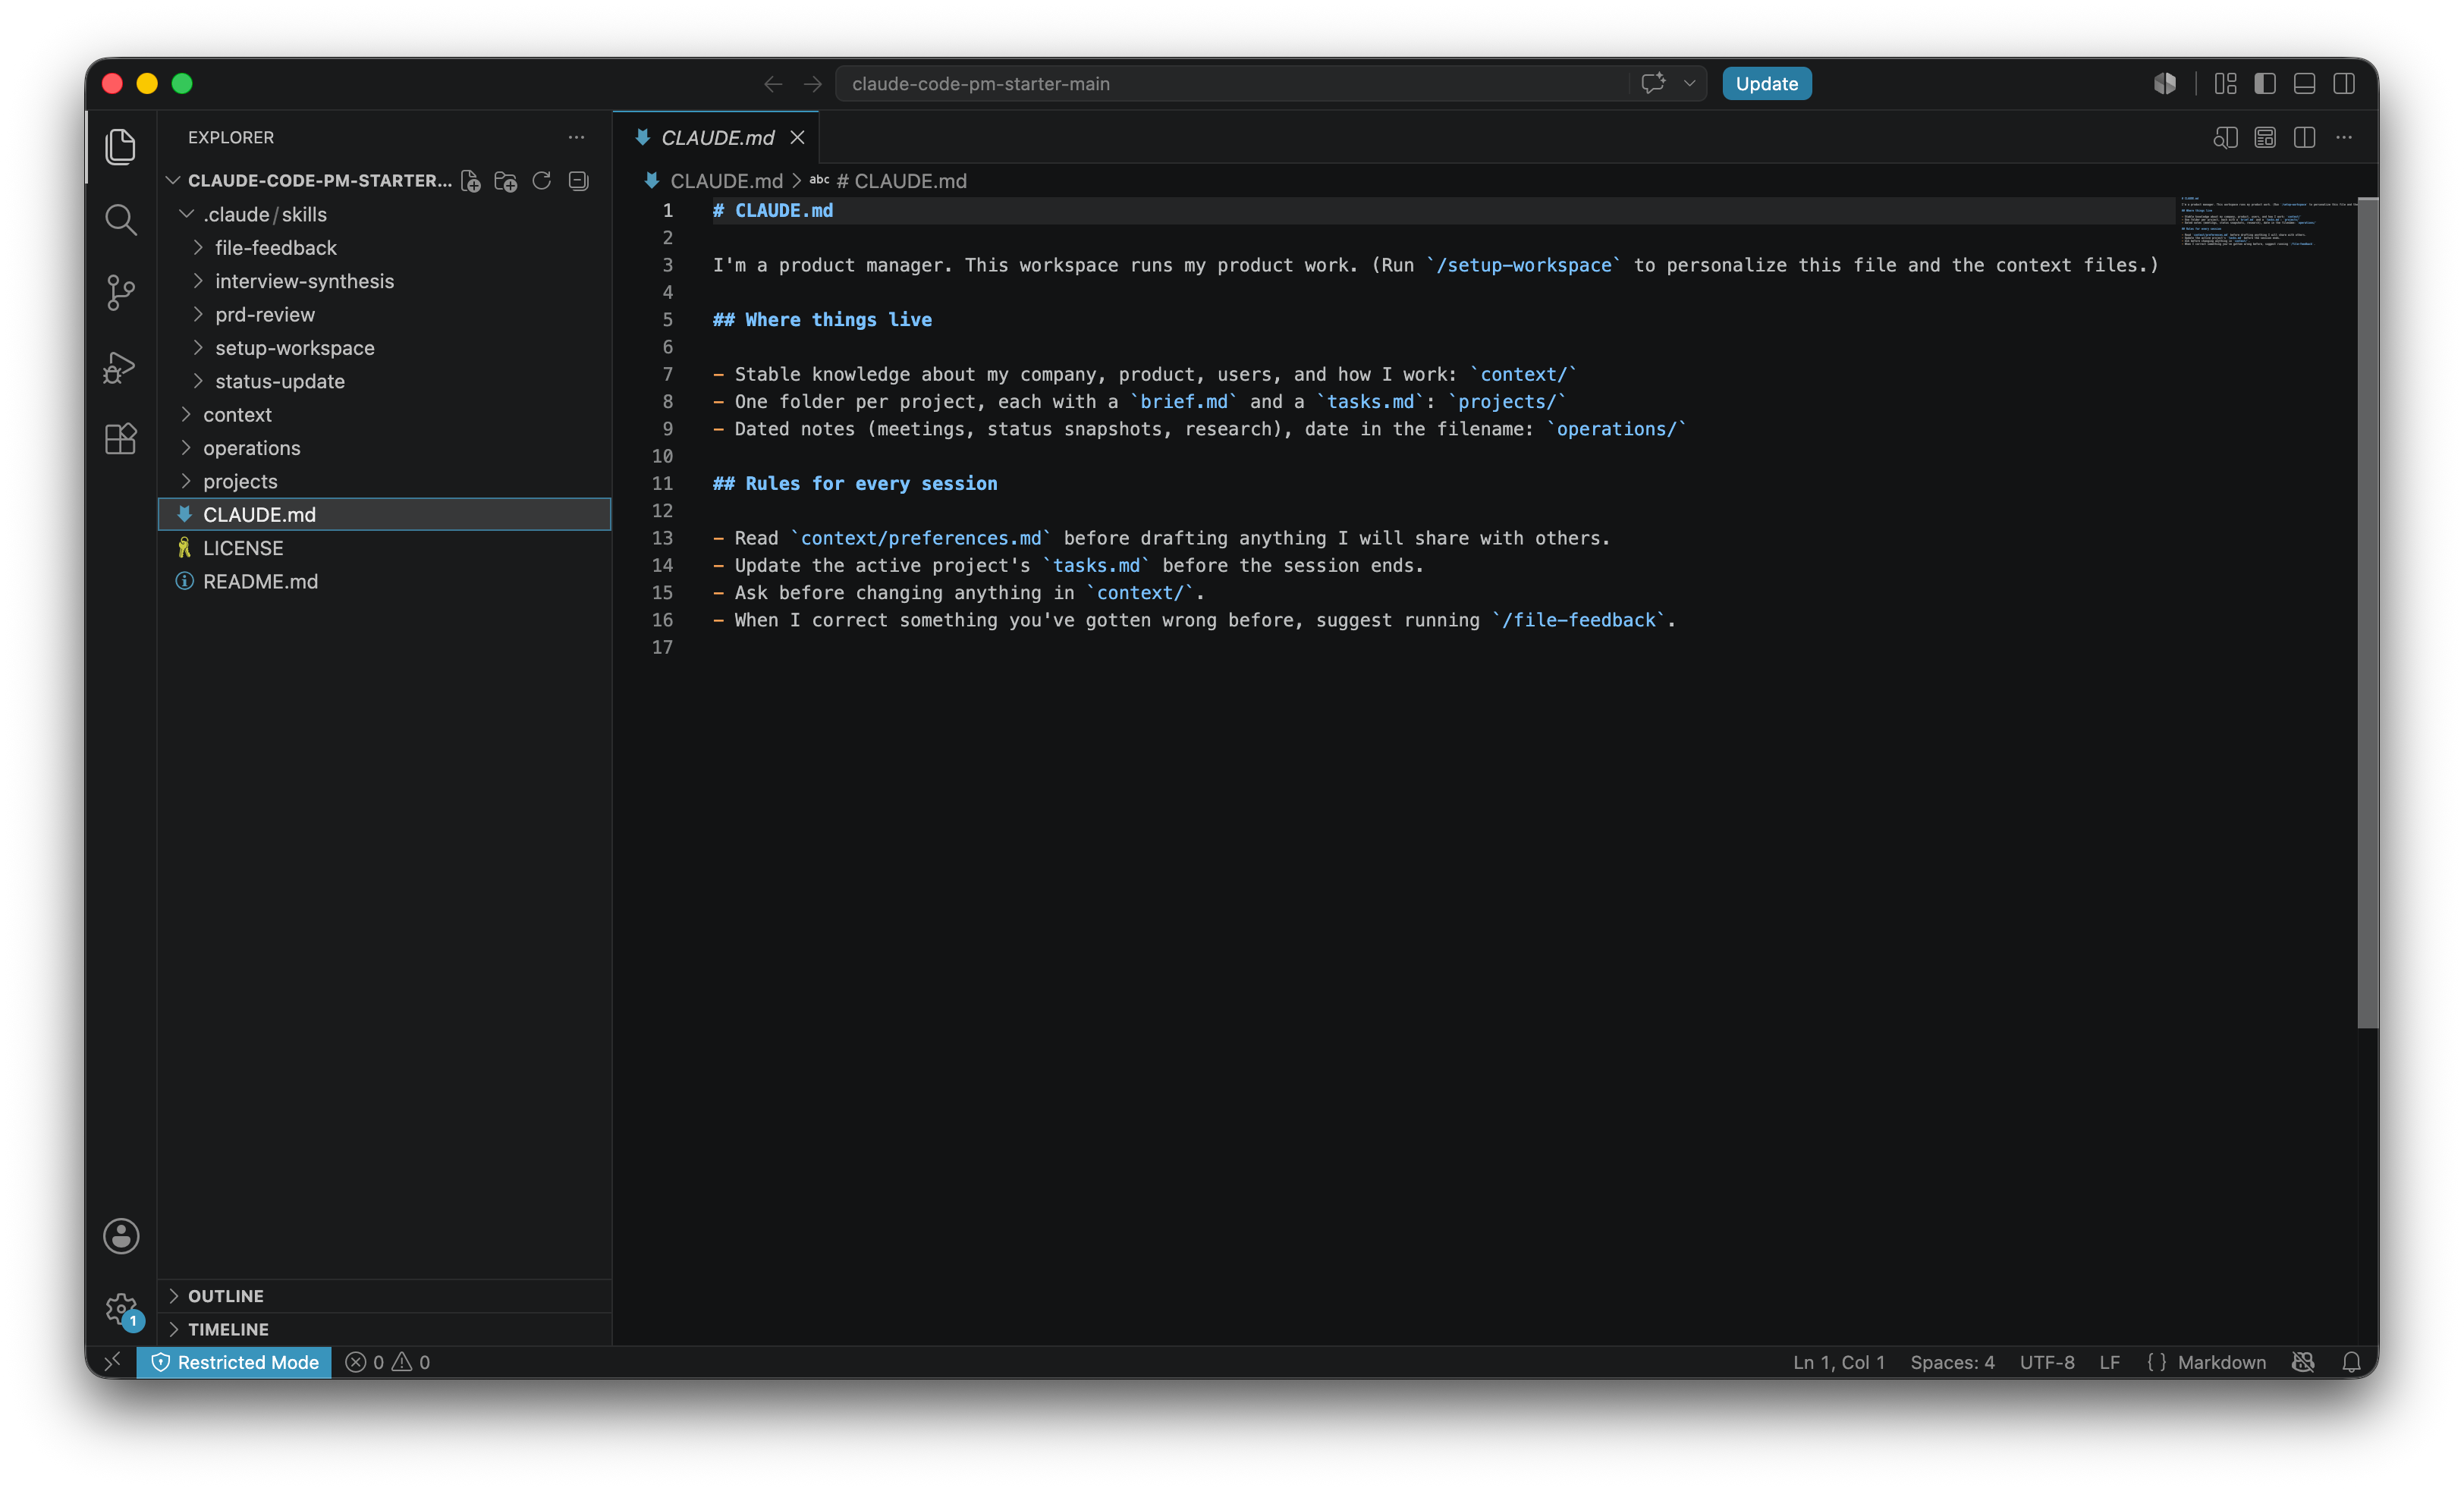Screen dimensions: 2464x1491
Task: Toggle the bottom panel
Action: tap(2304, 84)
